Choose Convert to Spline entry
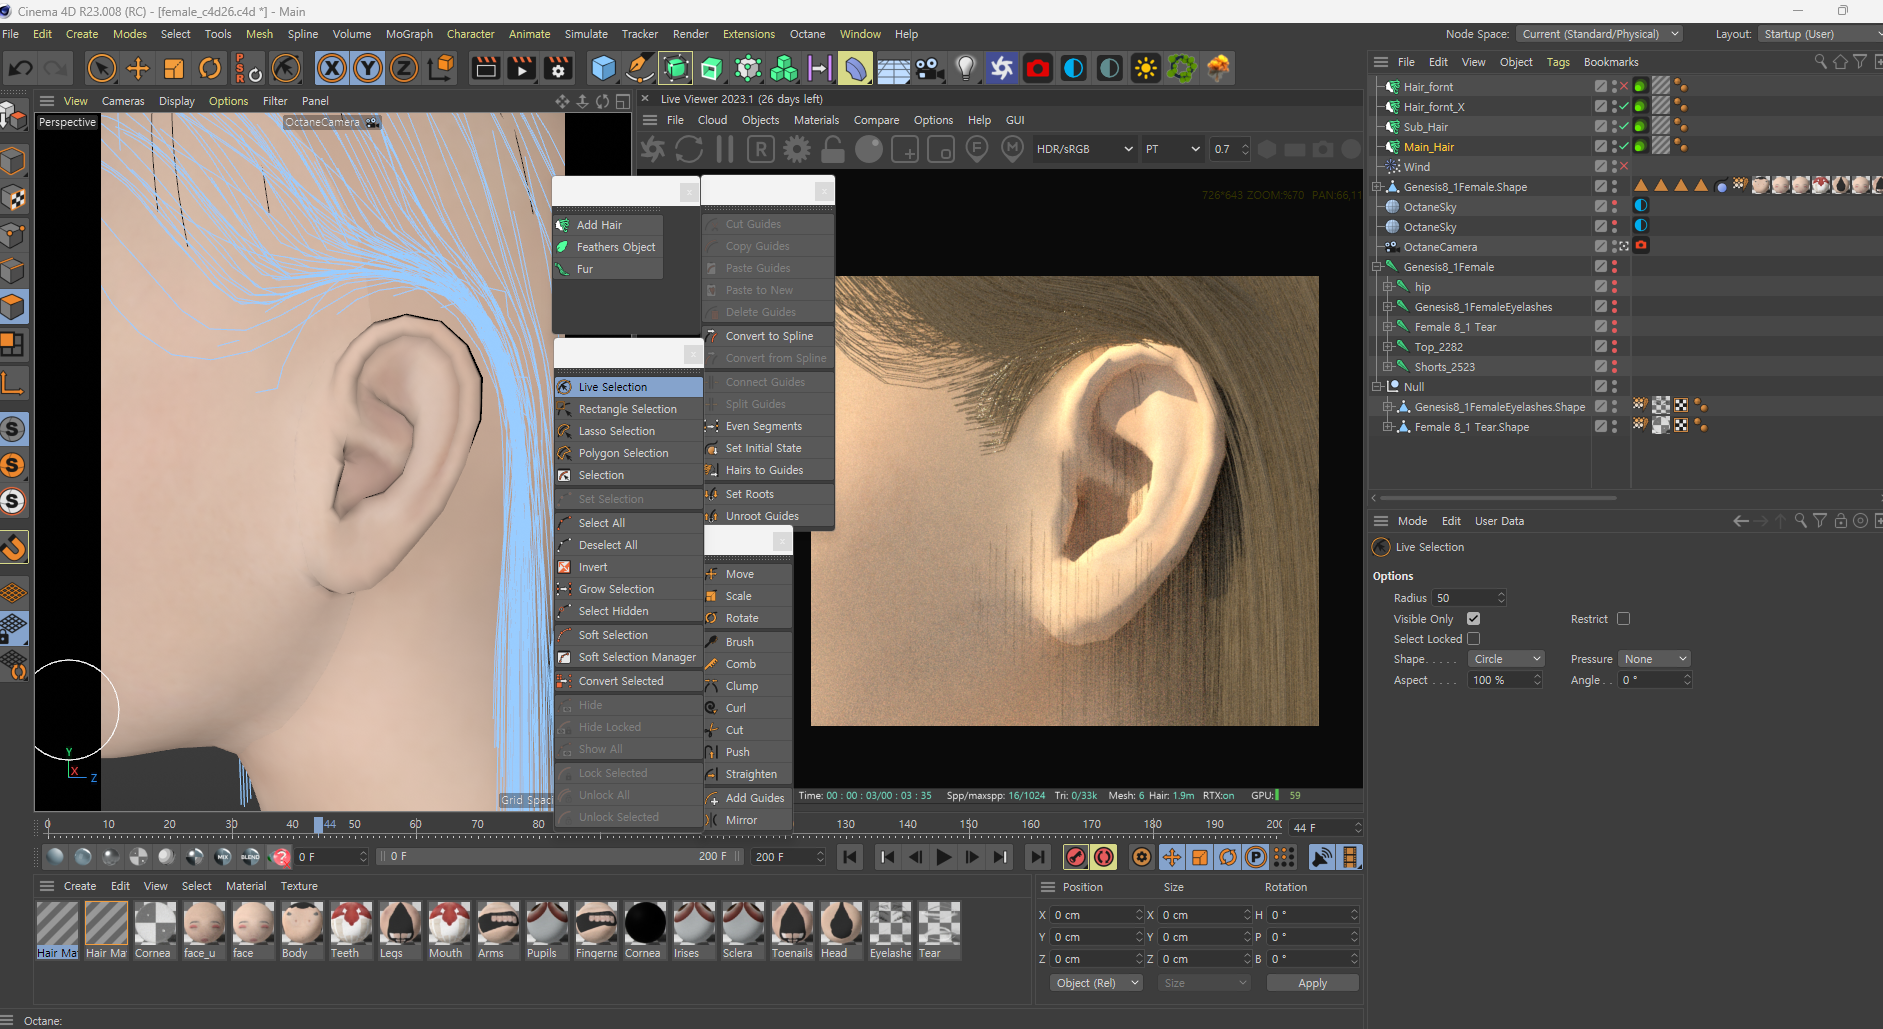1883x1029 pixels. tap(768, 336)
